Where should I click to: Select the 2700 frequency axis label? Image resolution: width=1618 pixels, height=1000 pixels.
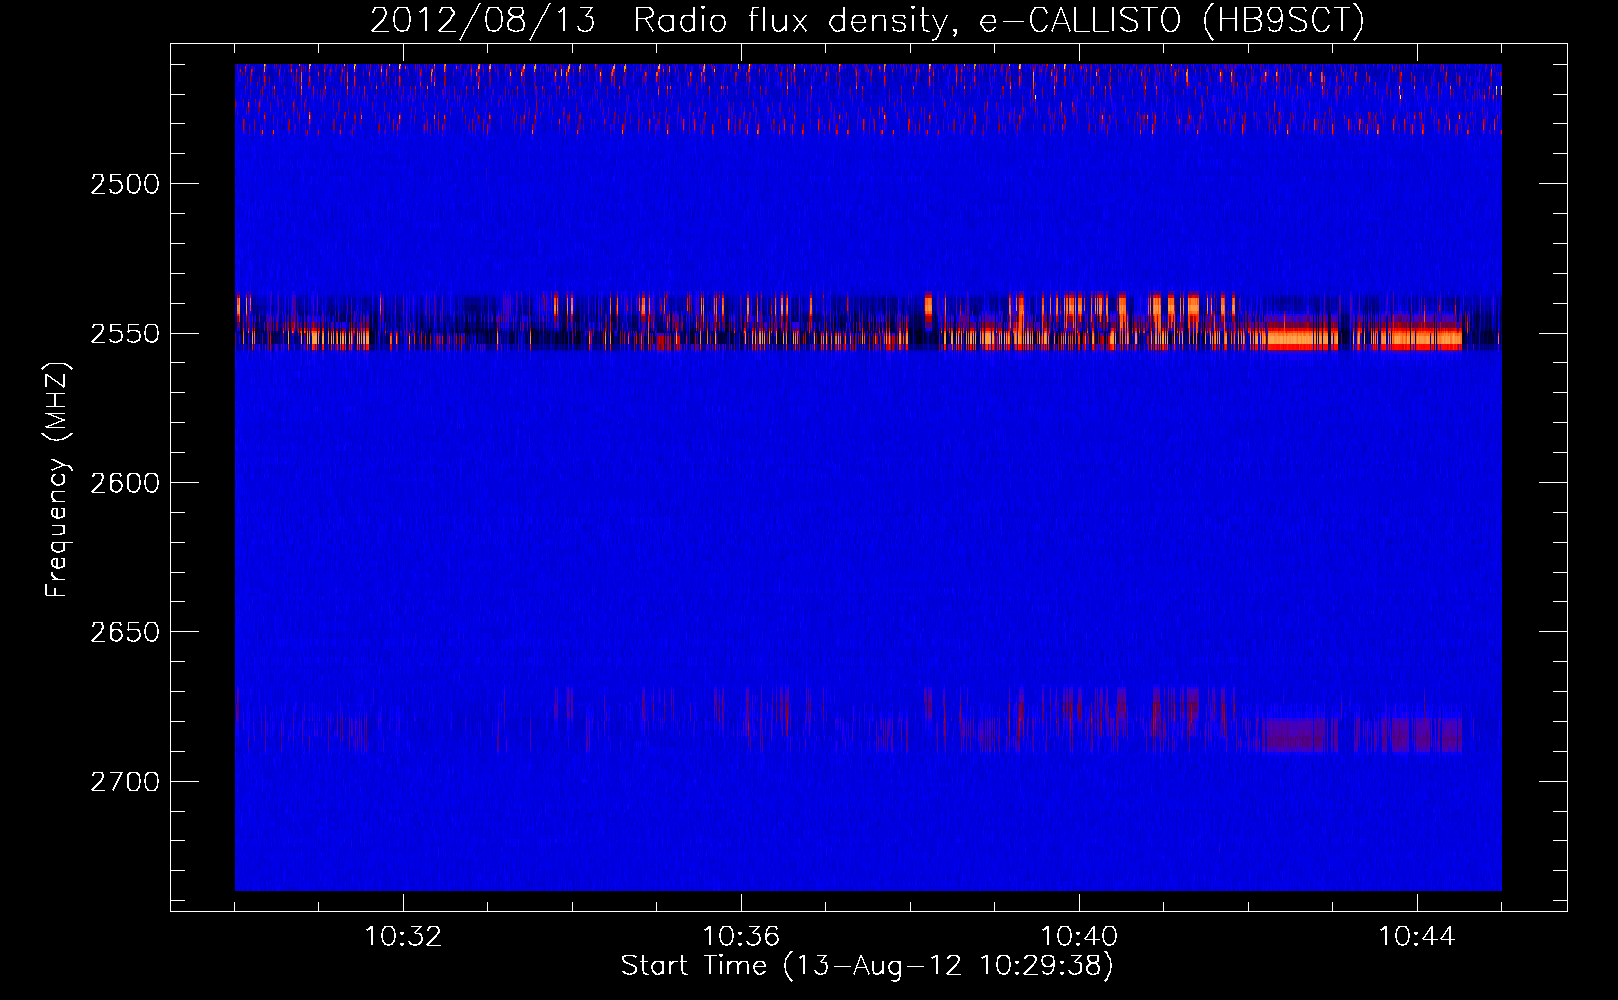pos(125,781)
